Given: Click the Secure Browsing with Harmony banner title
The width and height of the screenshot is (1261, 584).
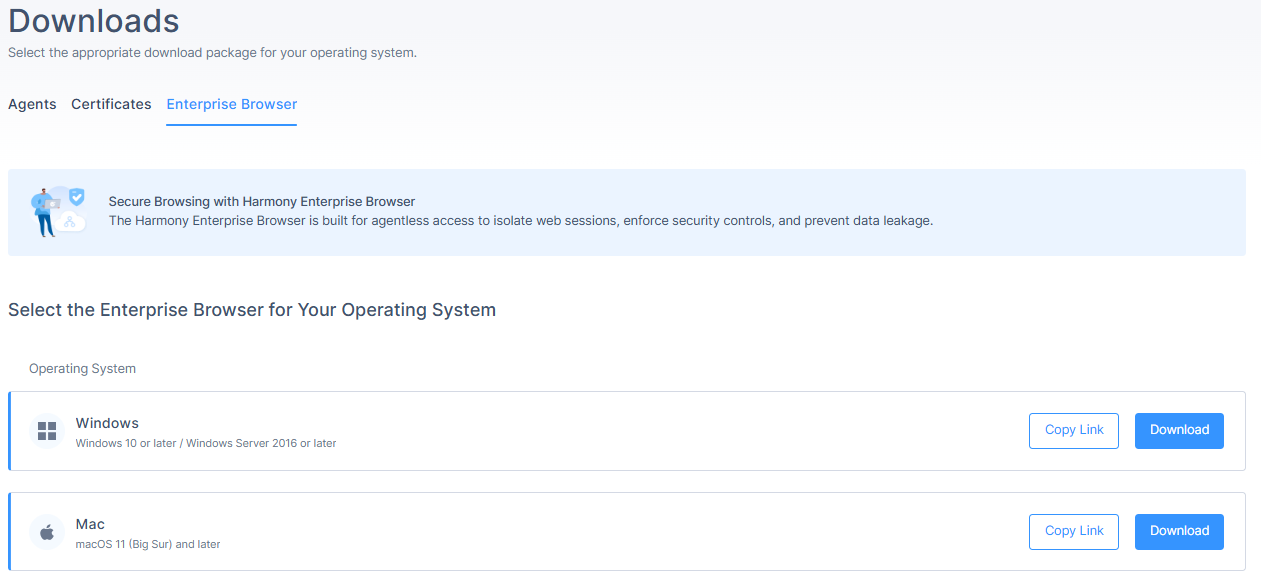Looking at the screenshot, I should [262, 202].
